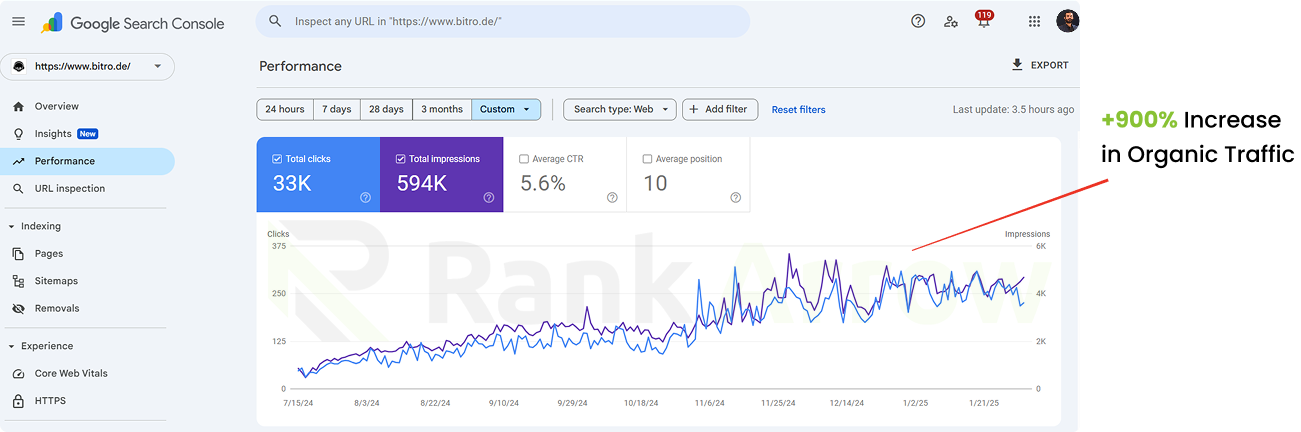Click the Inspect any URL search field
Viewport: 1301px width, 432px height.
[510, 21]
